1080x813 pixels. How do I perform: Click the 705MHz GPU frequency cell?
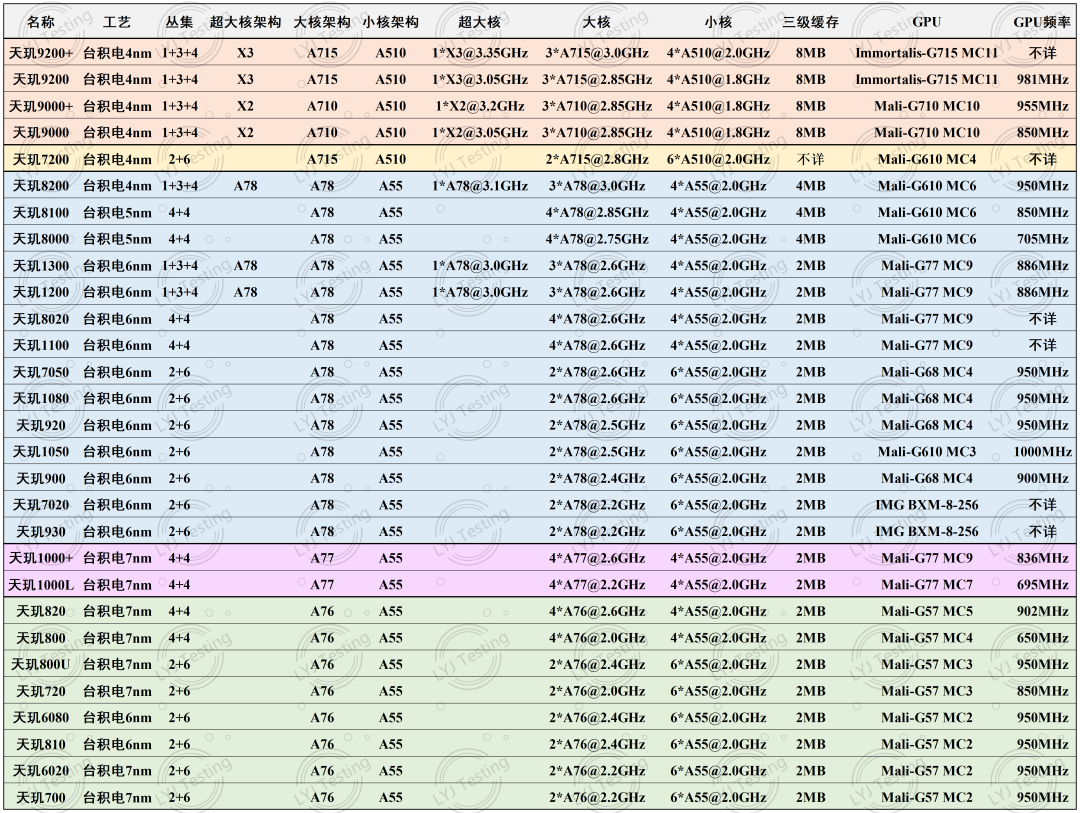(x=1042, y=239)
